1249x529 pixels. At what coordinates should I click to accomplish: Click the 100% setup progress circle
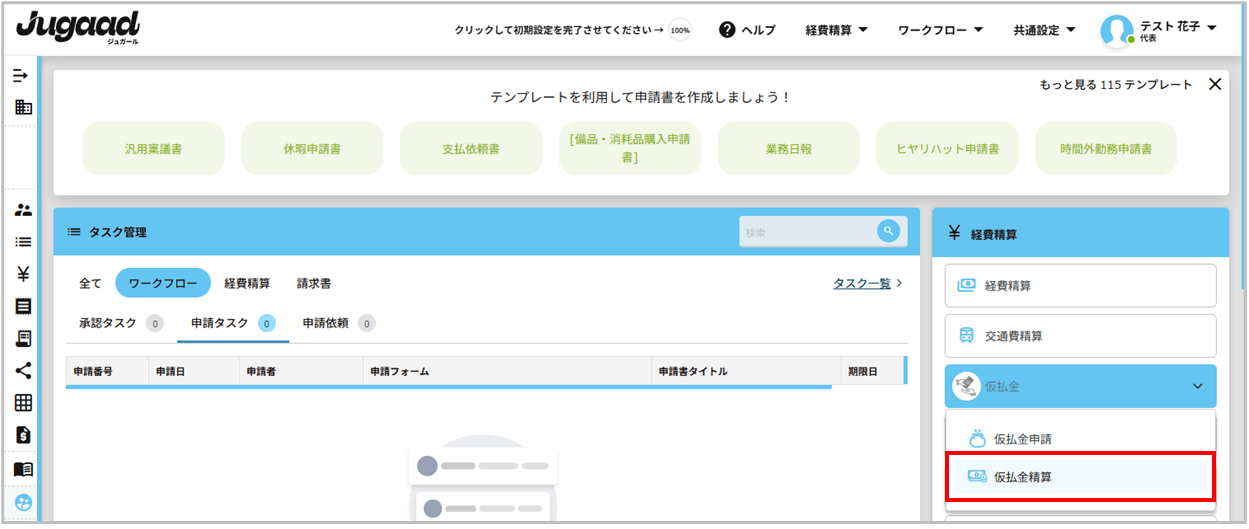click(680, 30)
